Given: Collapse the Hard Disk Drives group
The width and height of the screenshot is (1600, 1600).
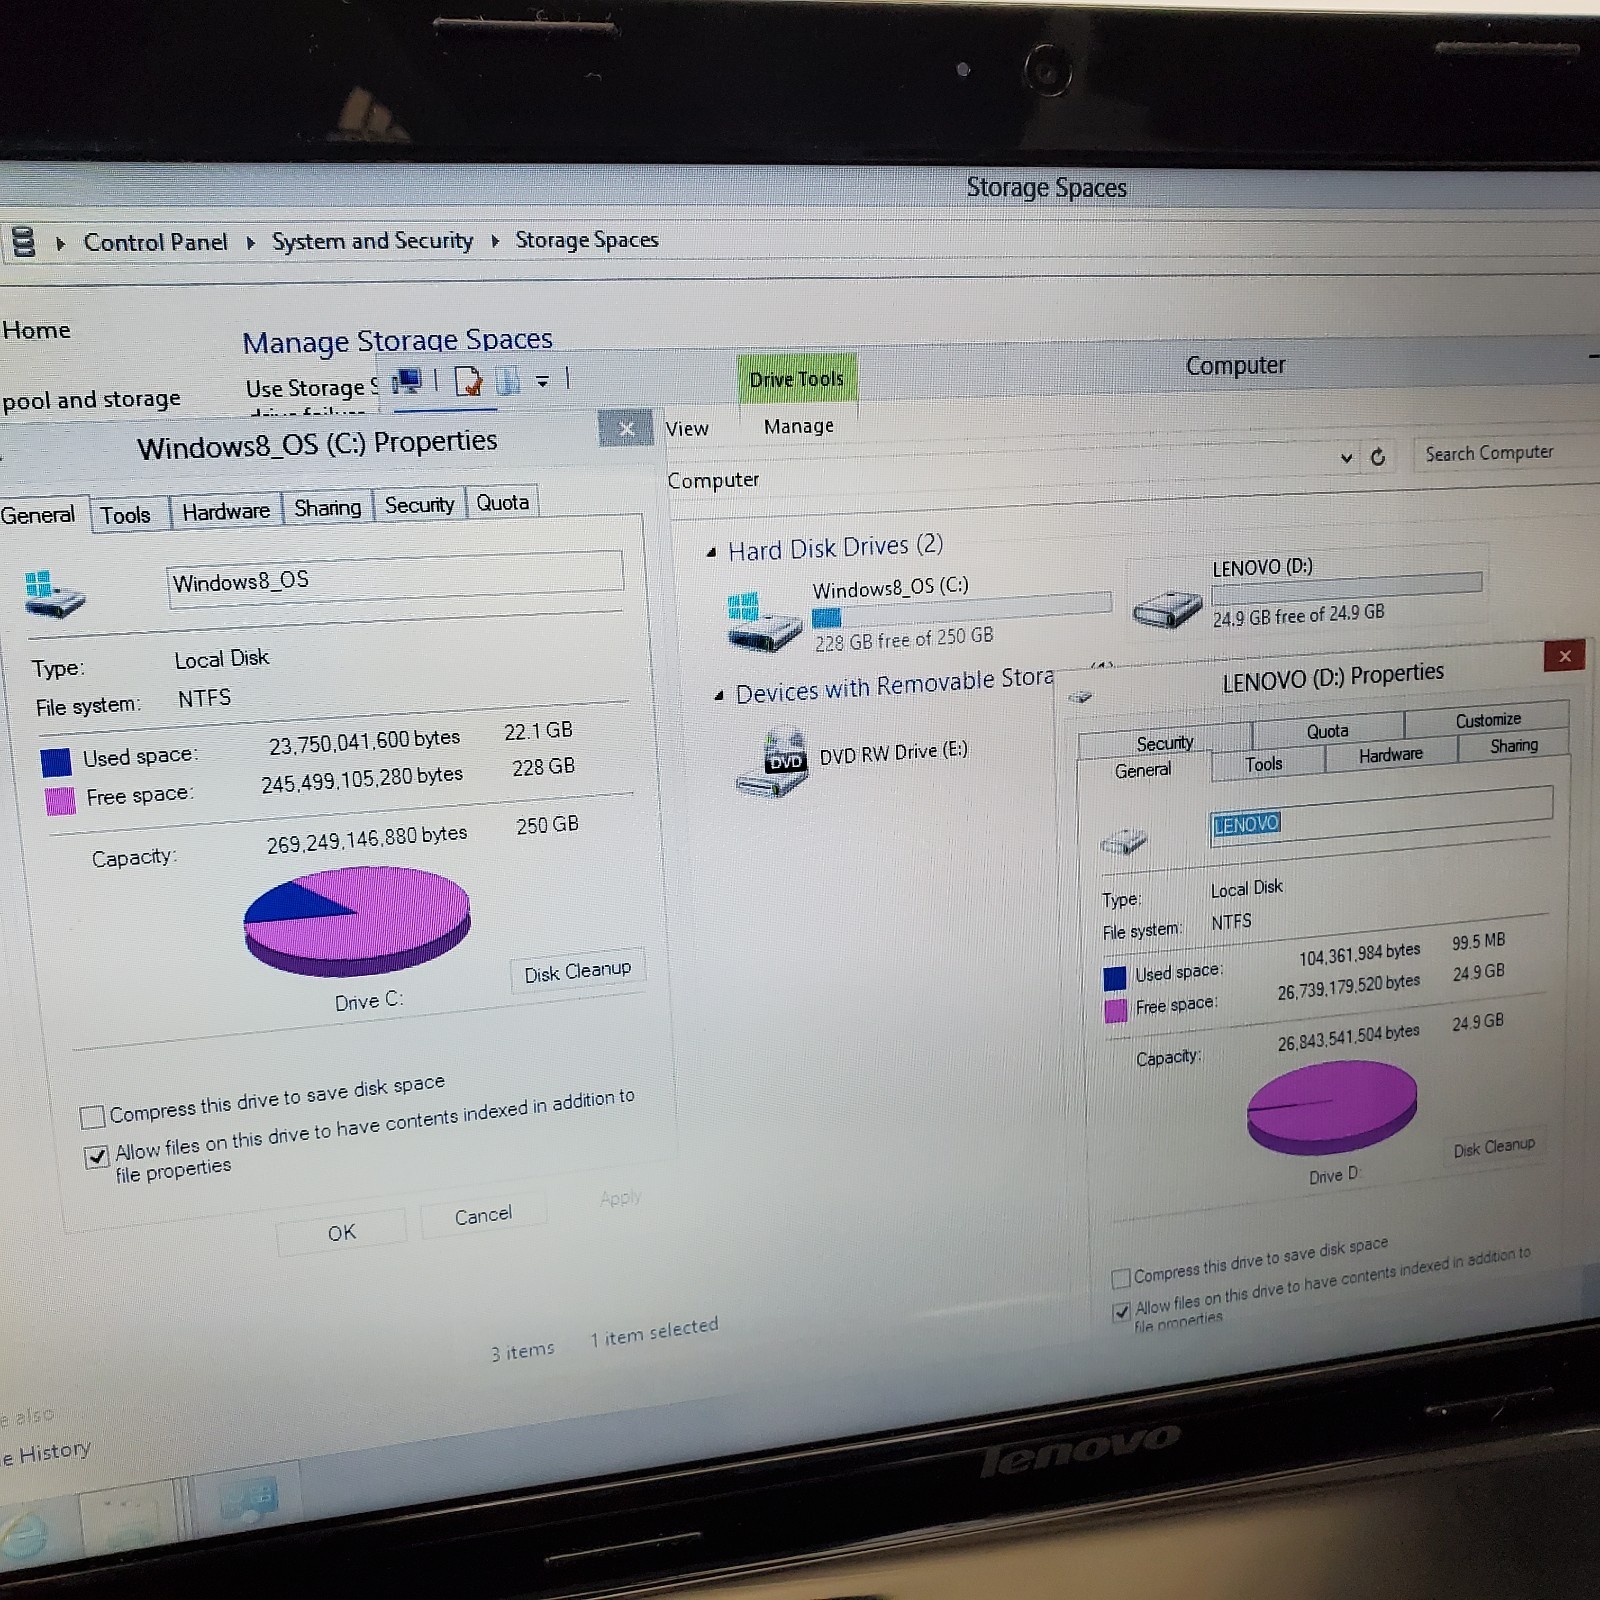Looking at the screenshot, I should coord(711,552).
